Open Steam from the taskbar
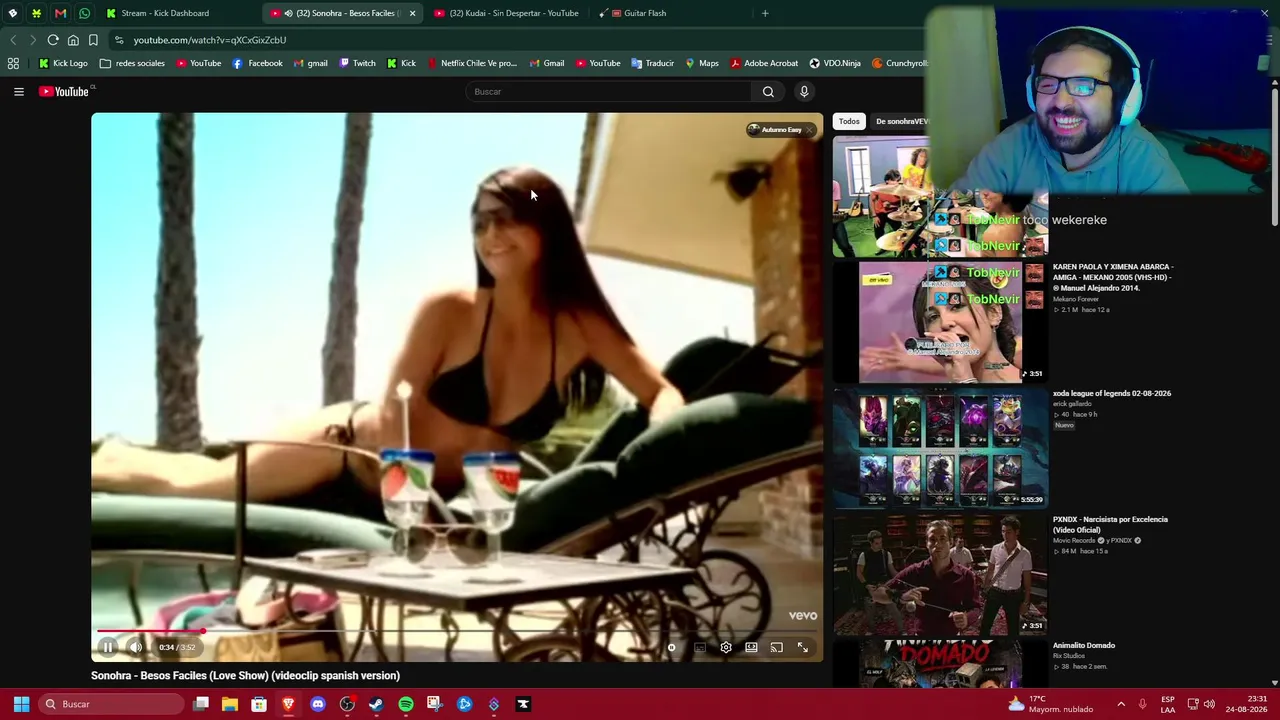Viewport: 1280px width, 720px height. point(376,704)
